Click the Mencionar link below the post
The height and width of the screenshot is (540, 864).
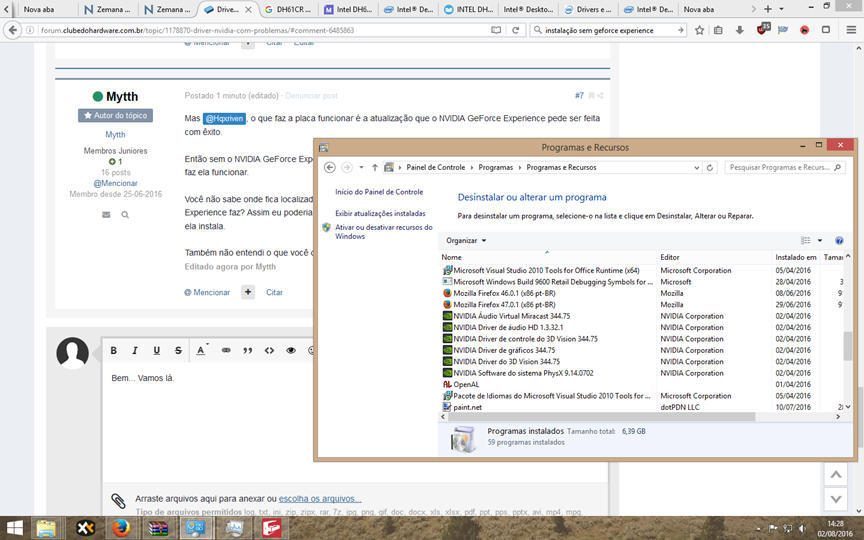coord(207,293)
